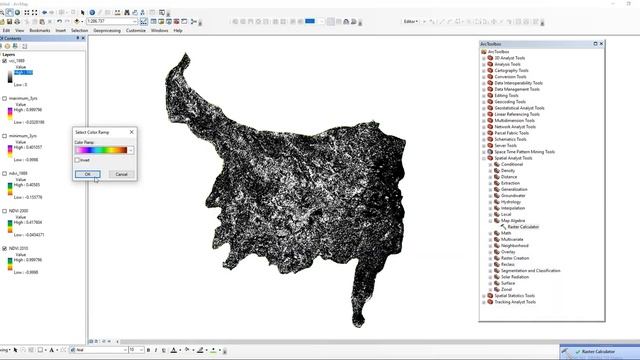Click Cancel in Select Color Ramp dialog
The image size is (640, 360).
[x=122, y=174]
